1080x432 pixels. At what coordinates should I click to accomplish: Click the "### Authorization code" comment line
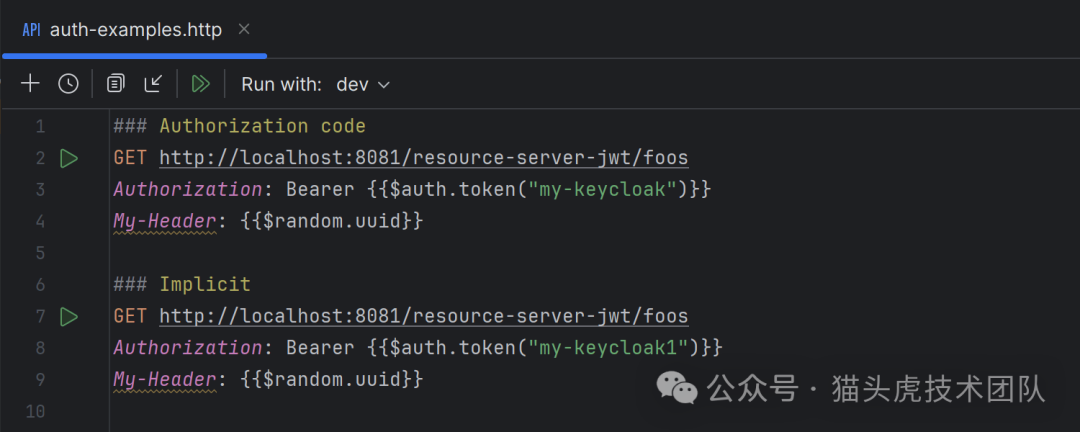(239, 126)
